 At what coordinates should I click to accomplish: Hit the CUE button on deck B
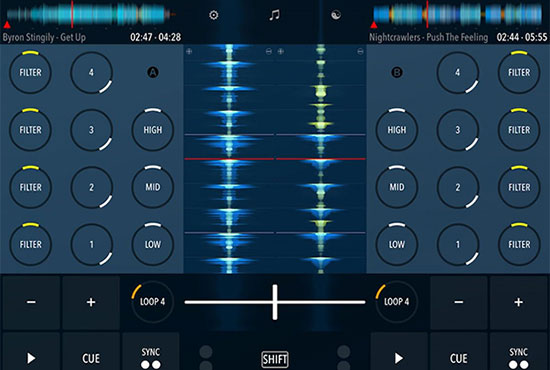[459, 352]
